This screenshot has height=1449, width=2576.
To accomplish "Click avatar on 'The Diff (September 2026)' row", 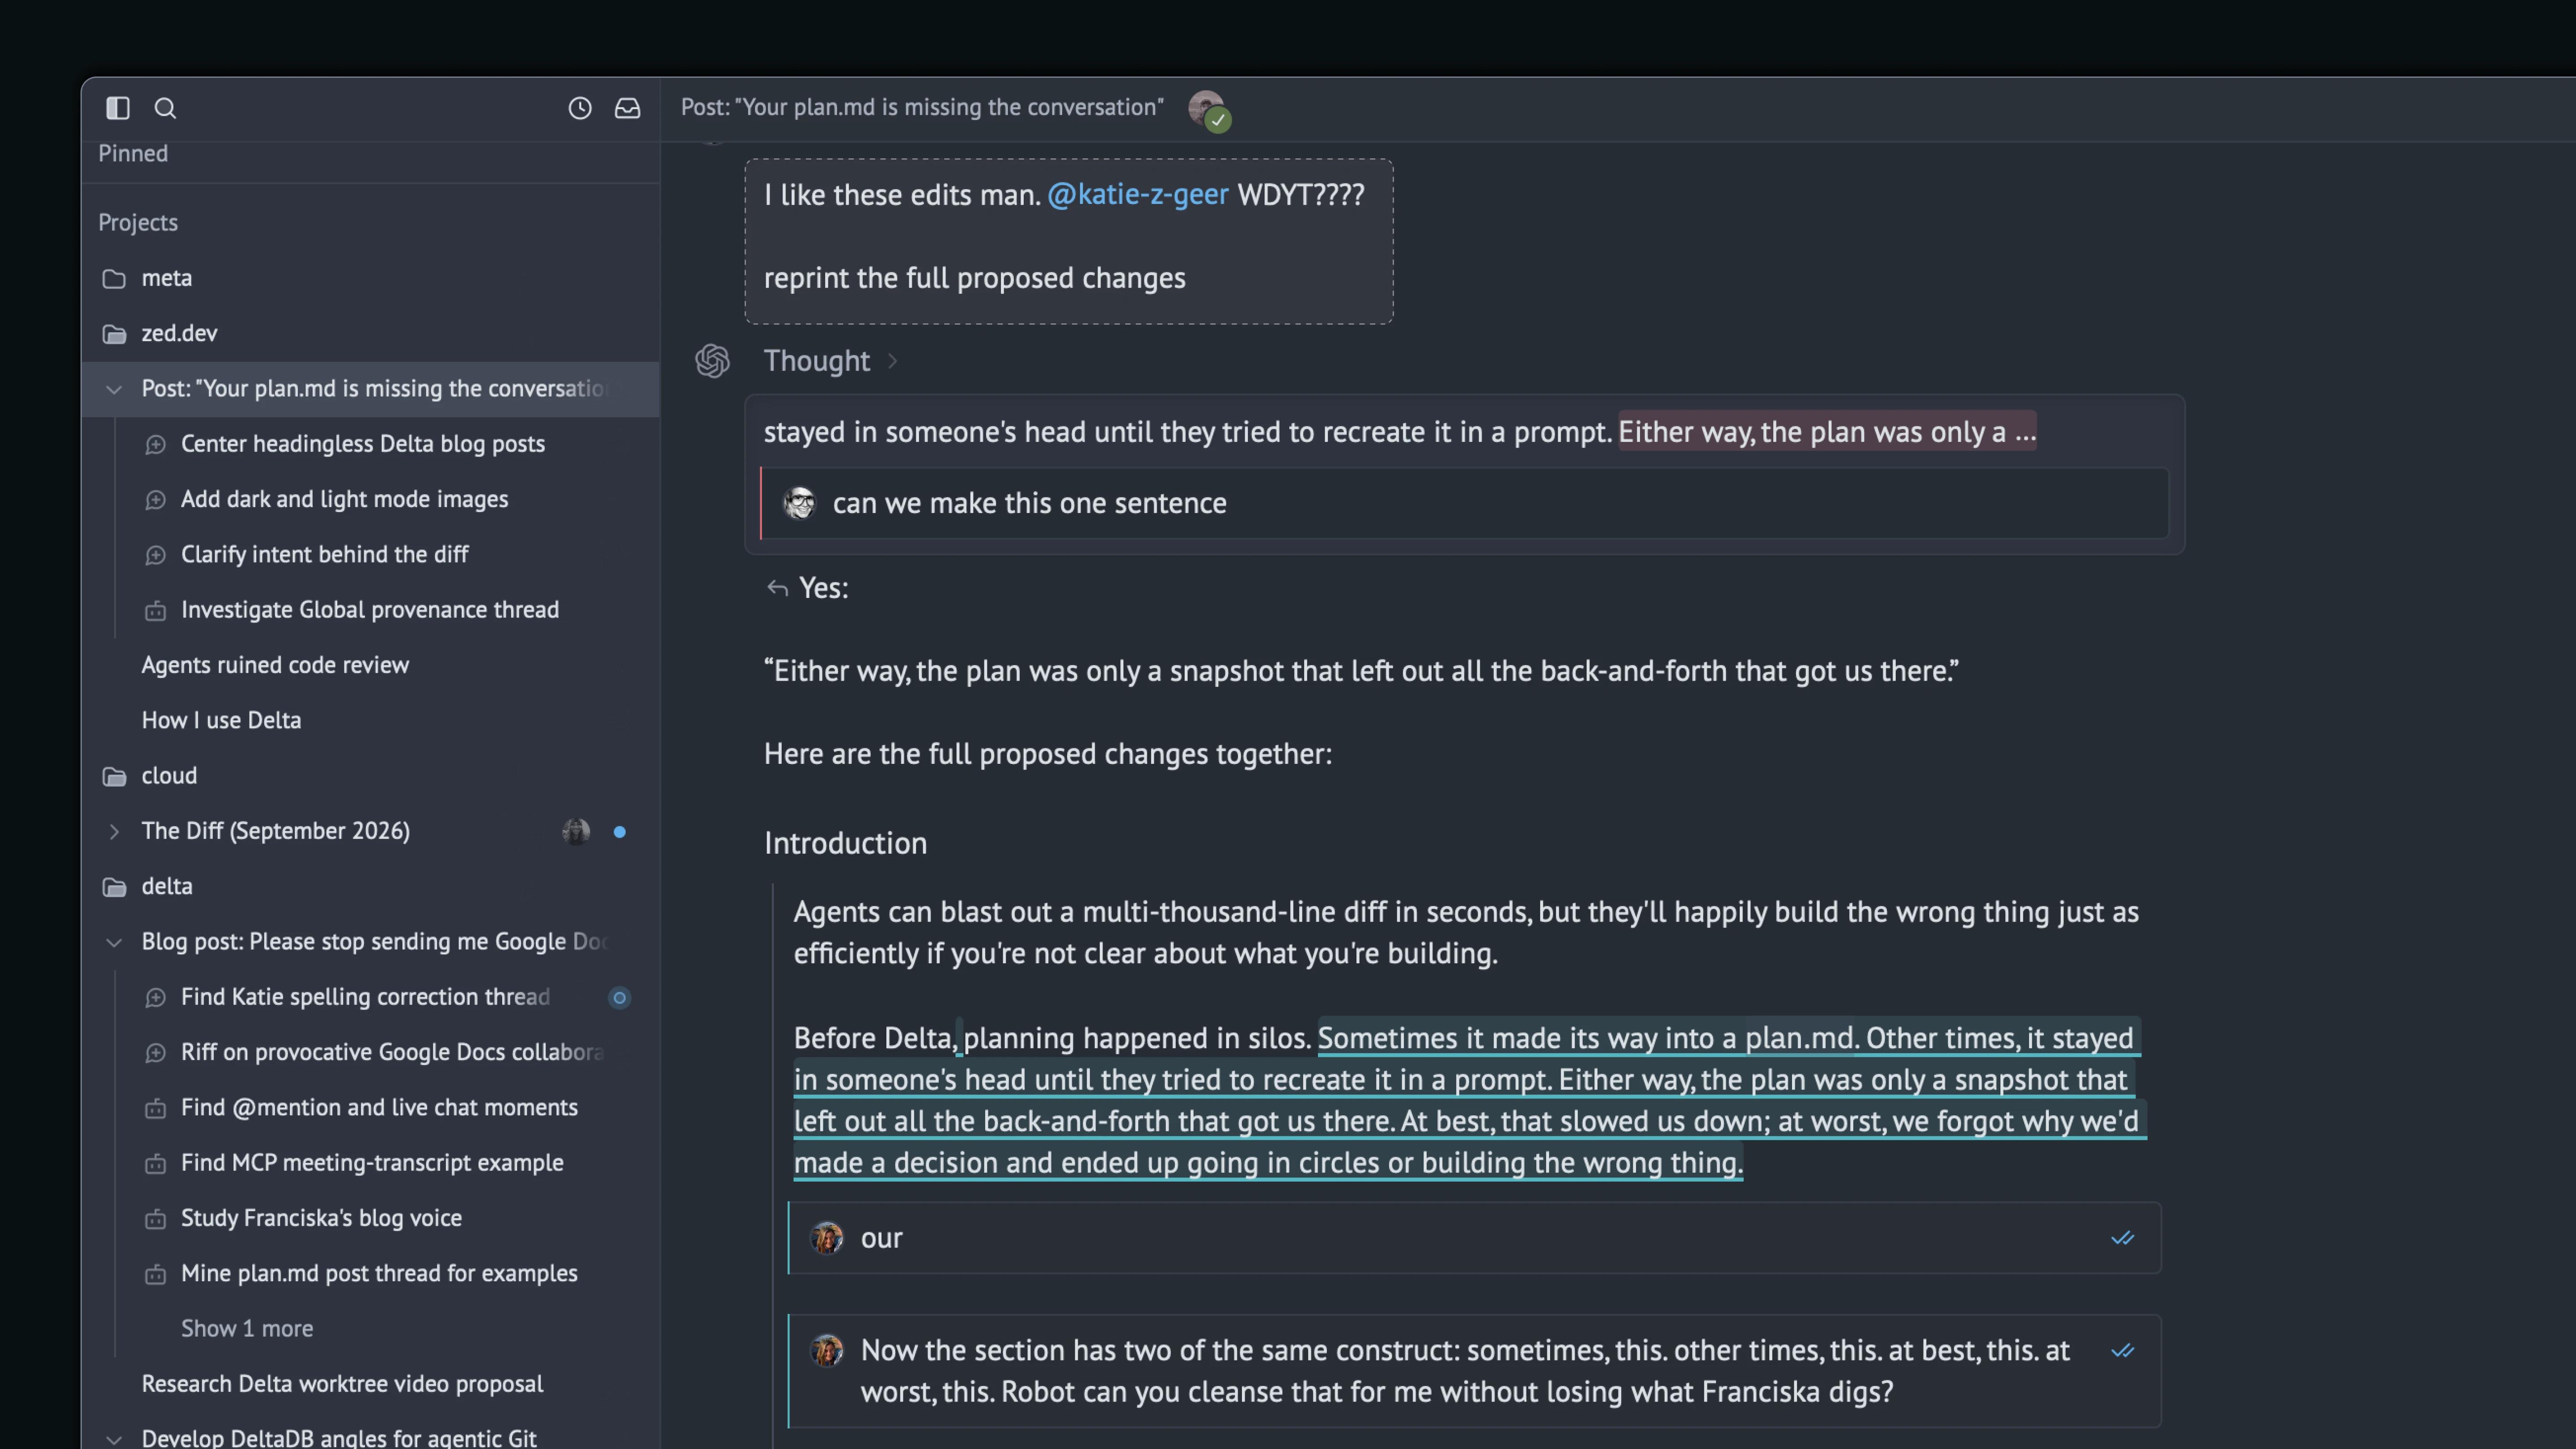I will click(x=576, y=832).
